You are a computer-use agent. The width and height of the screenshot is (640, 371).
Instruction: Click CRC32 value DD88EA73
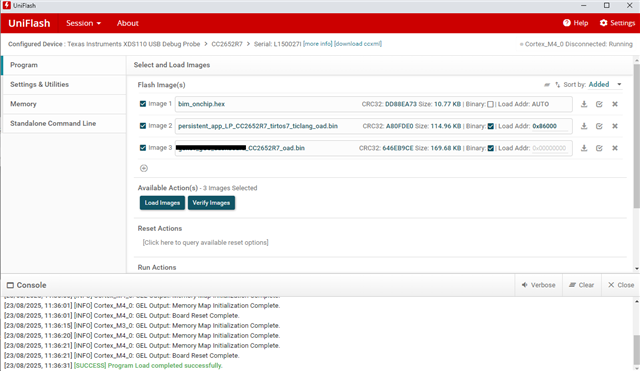point(401,104)
